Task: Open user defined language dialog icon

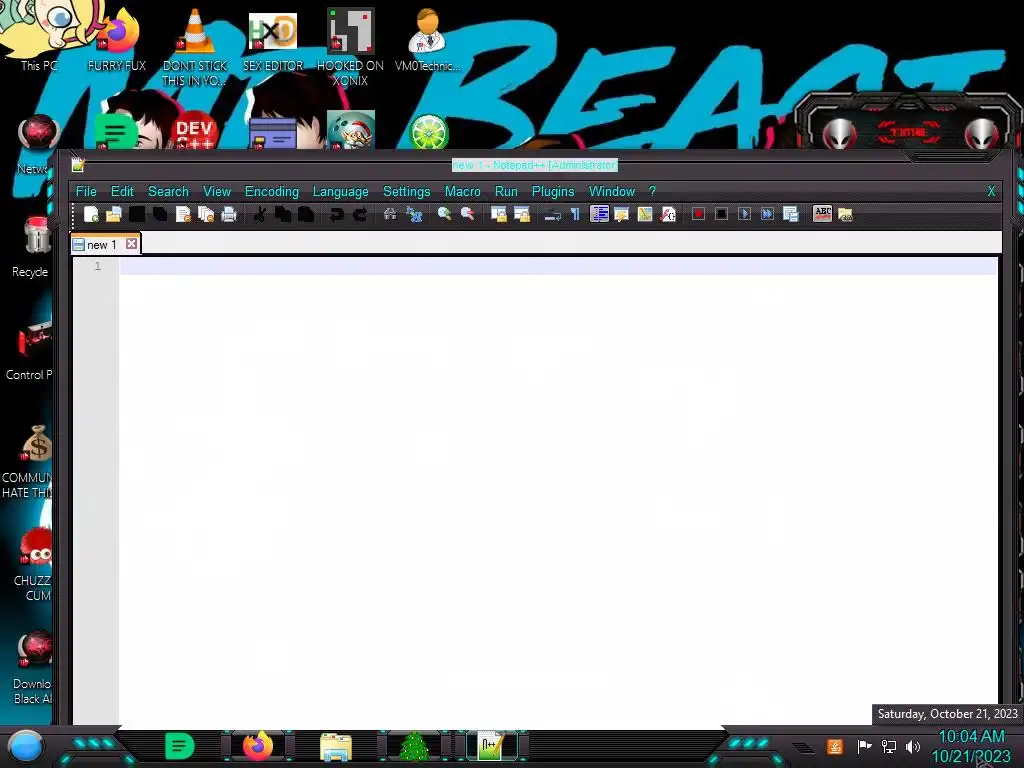Action: click(x=622, y=214)
